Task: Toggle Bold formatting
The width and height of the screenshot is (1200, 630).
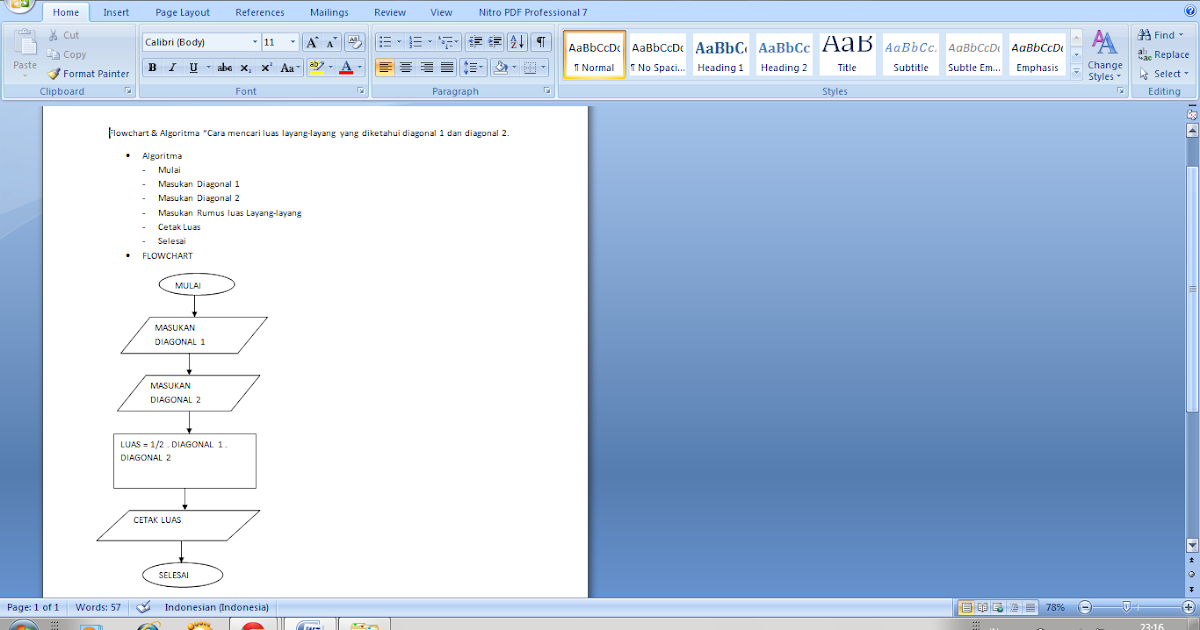Action: (152, 68)
